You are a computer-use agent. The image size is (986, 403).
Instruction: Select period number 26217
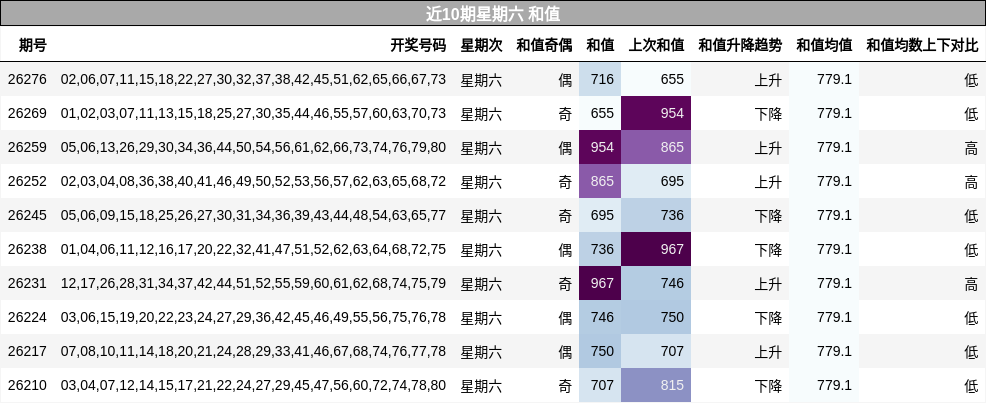point(27,351)
